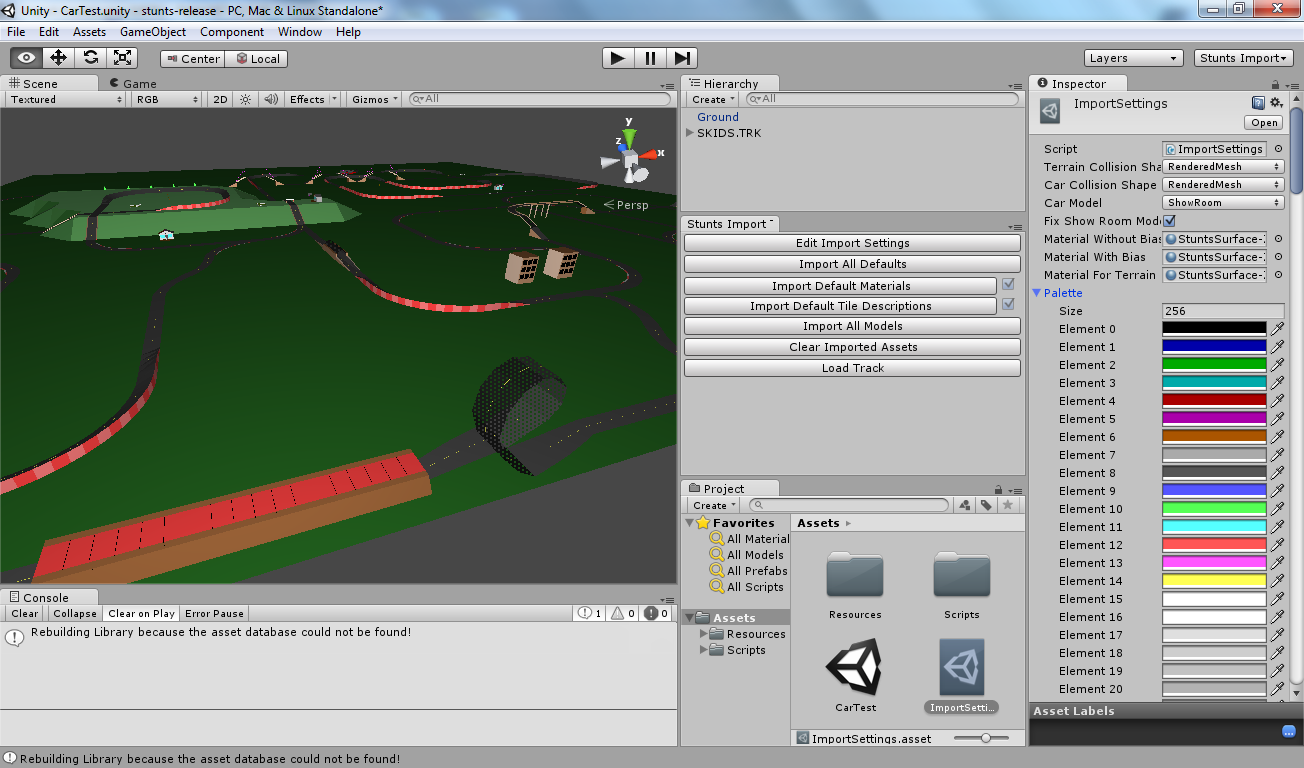Click Material With Bias object picker circle
This screenshot has height=768, width=1304.
[x=1278, y=257]
